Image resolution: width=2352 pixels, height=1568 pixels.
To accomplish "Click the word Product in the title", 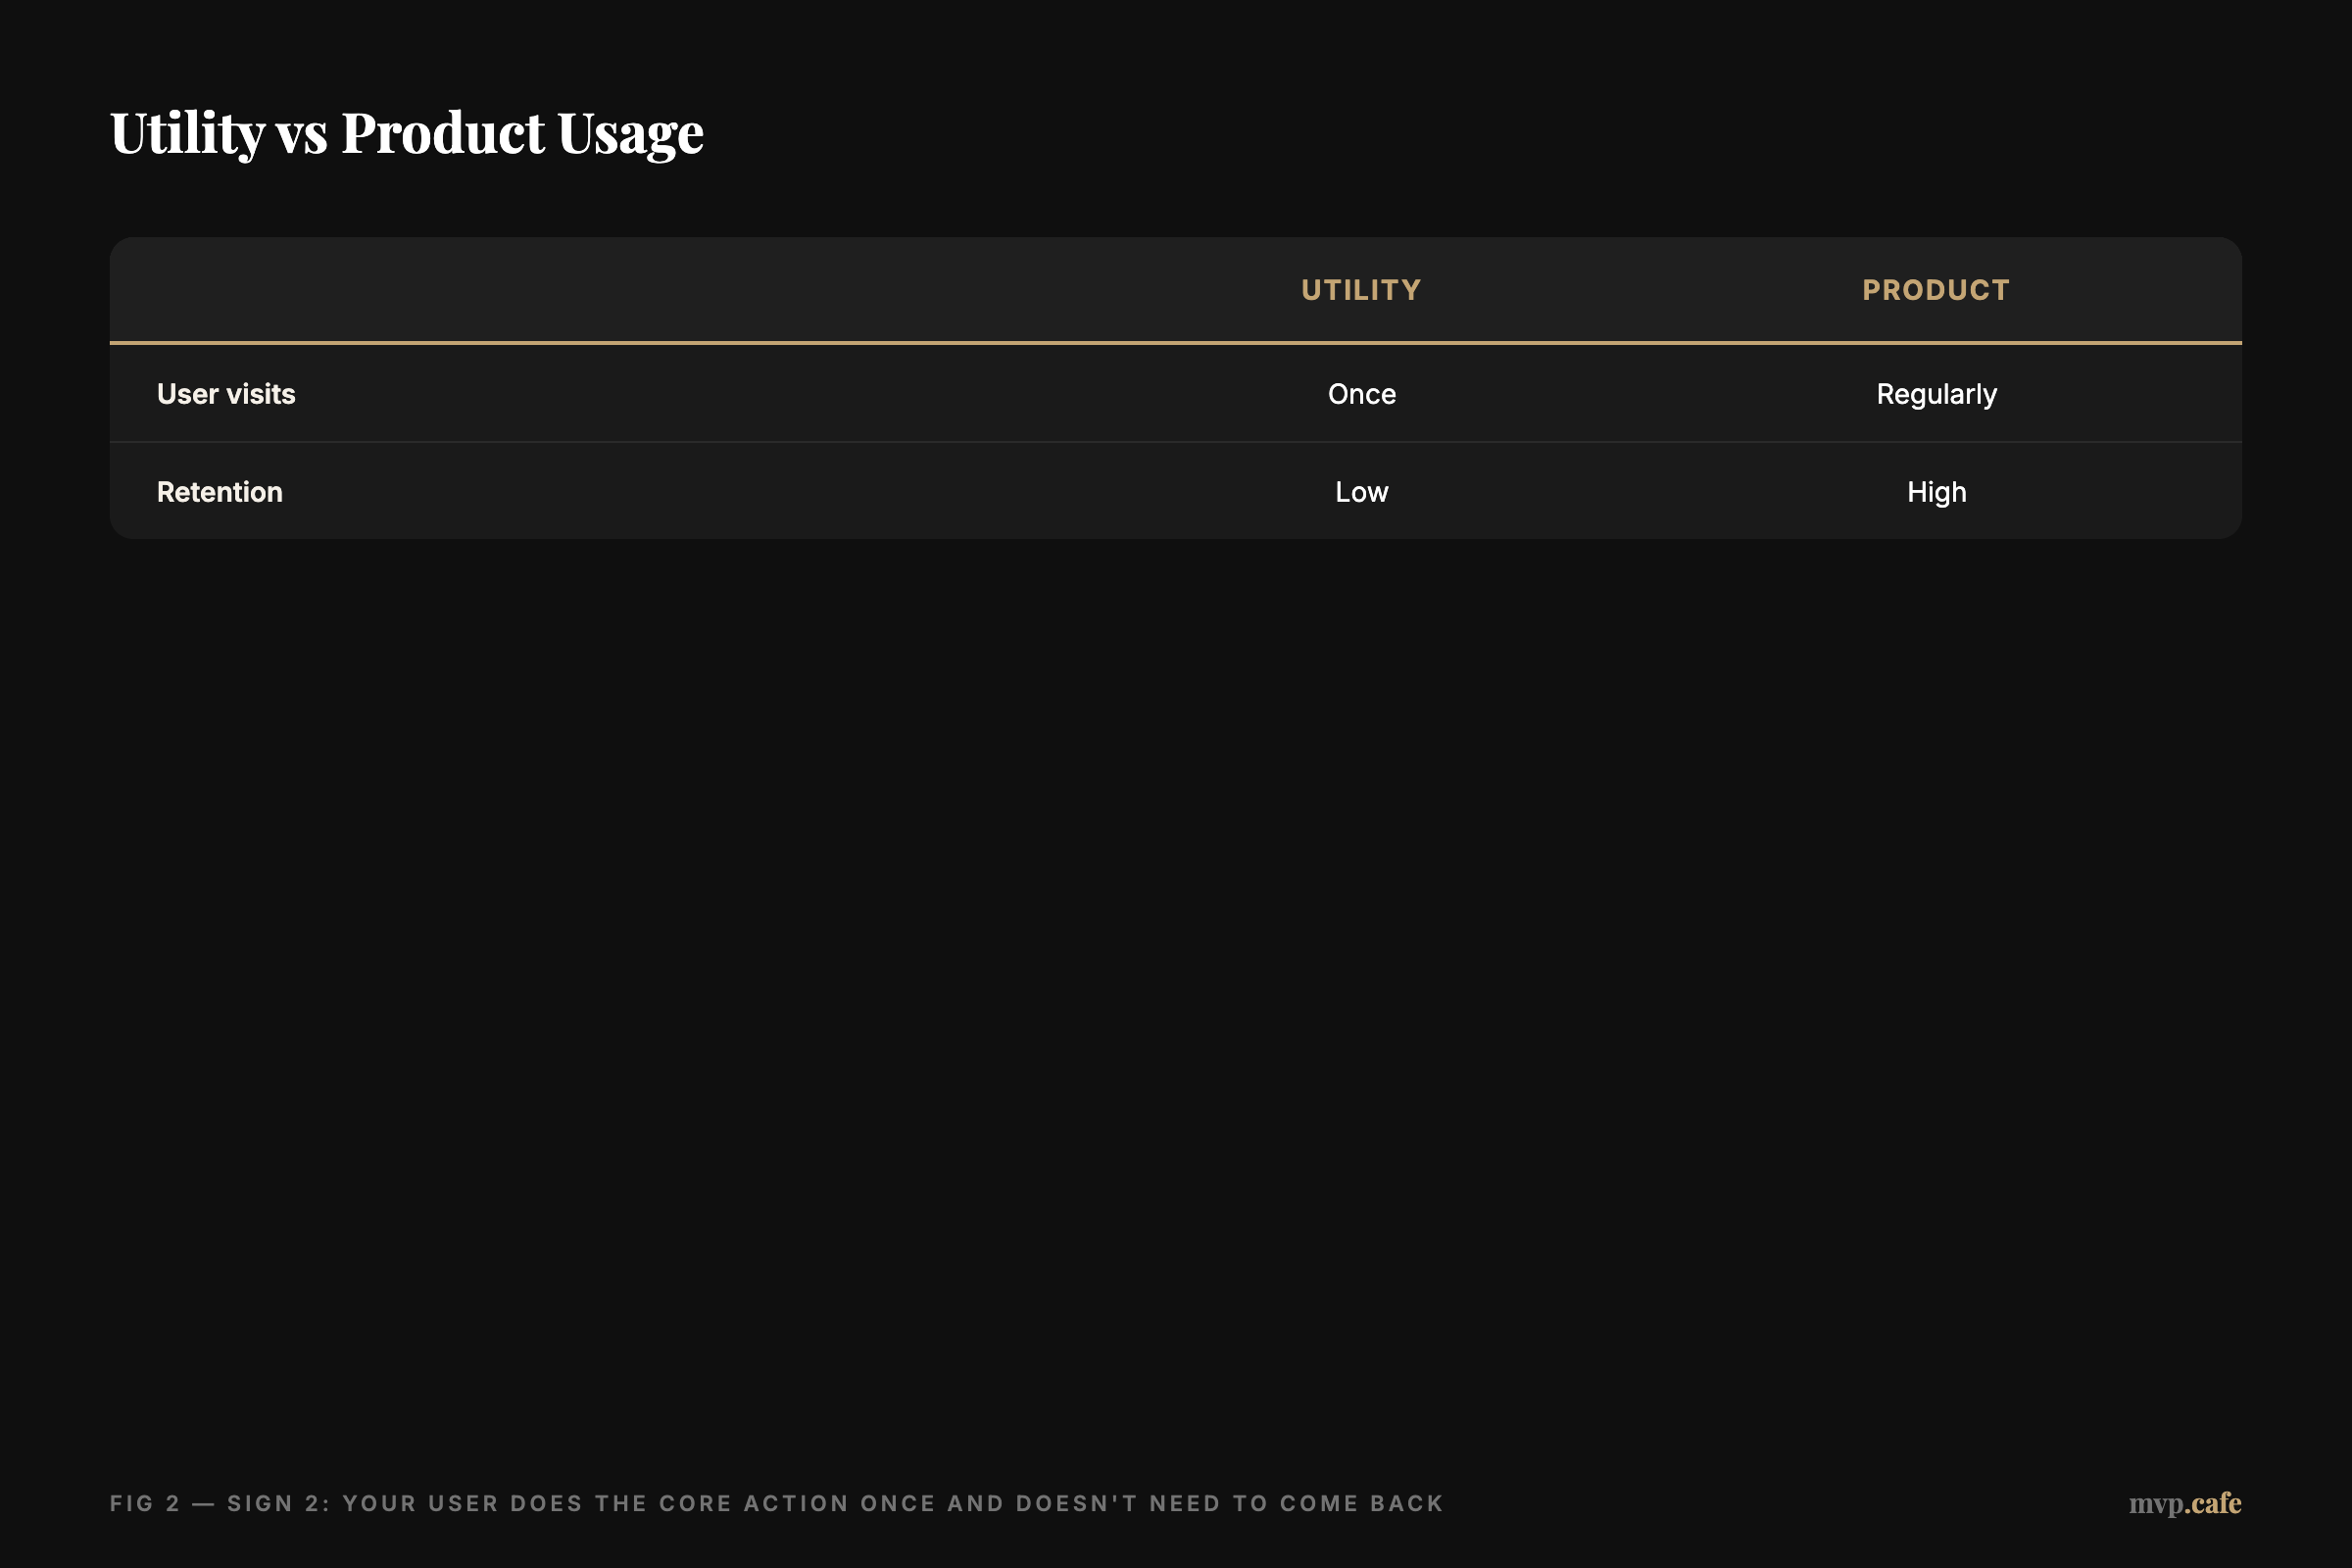I will coord(443,133).
